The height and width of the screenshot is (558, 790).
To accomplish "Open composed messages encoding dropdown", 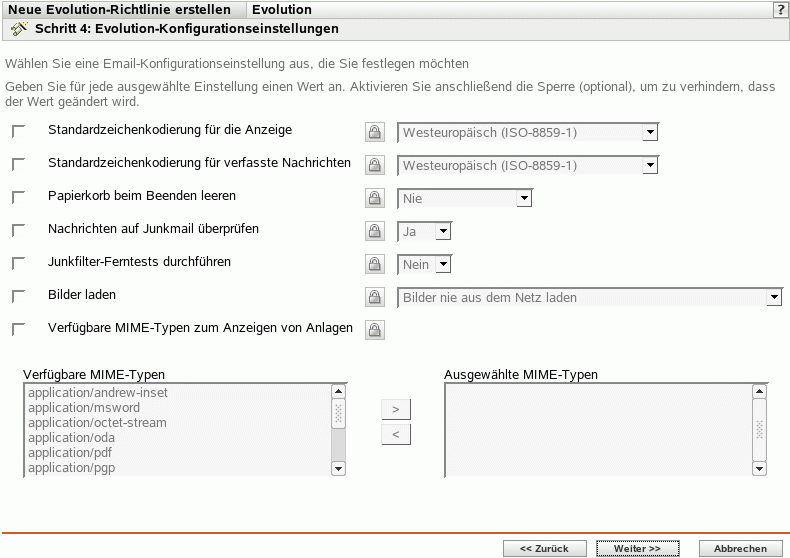I will tap(528, 165).
